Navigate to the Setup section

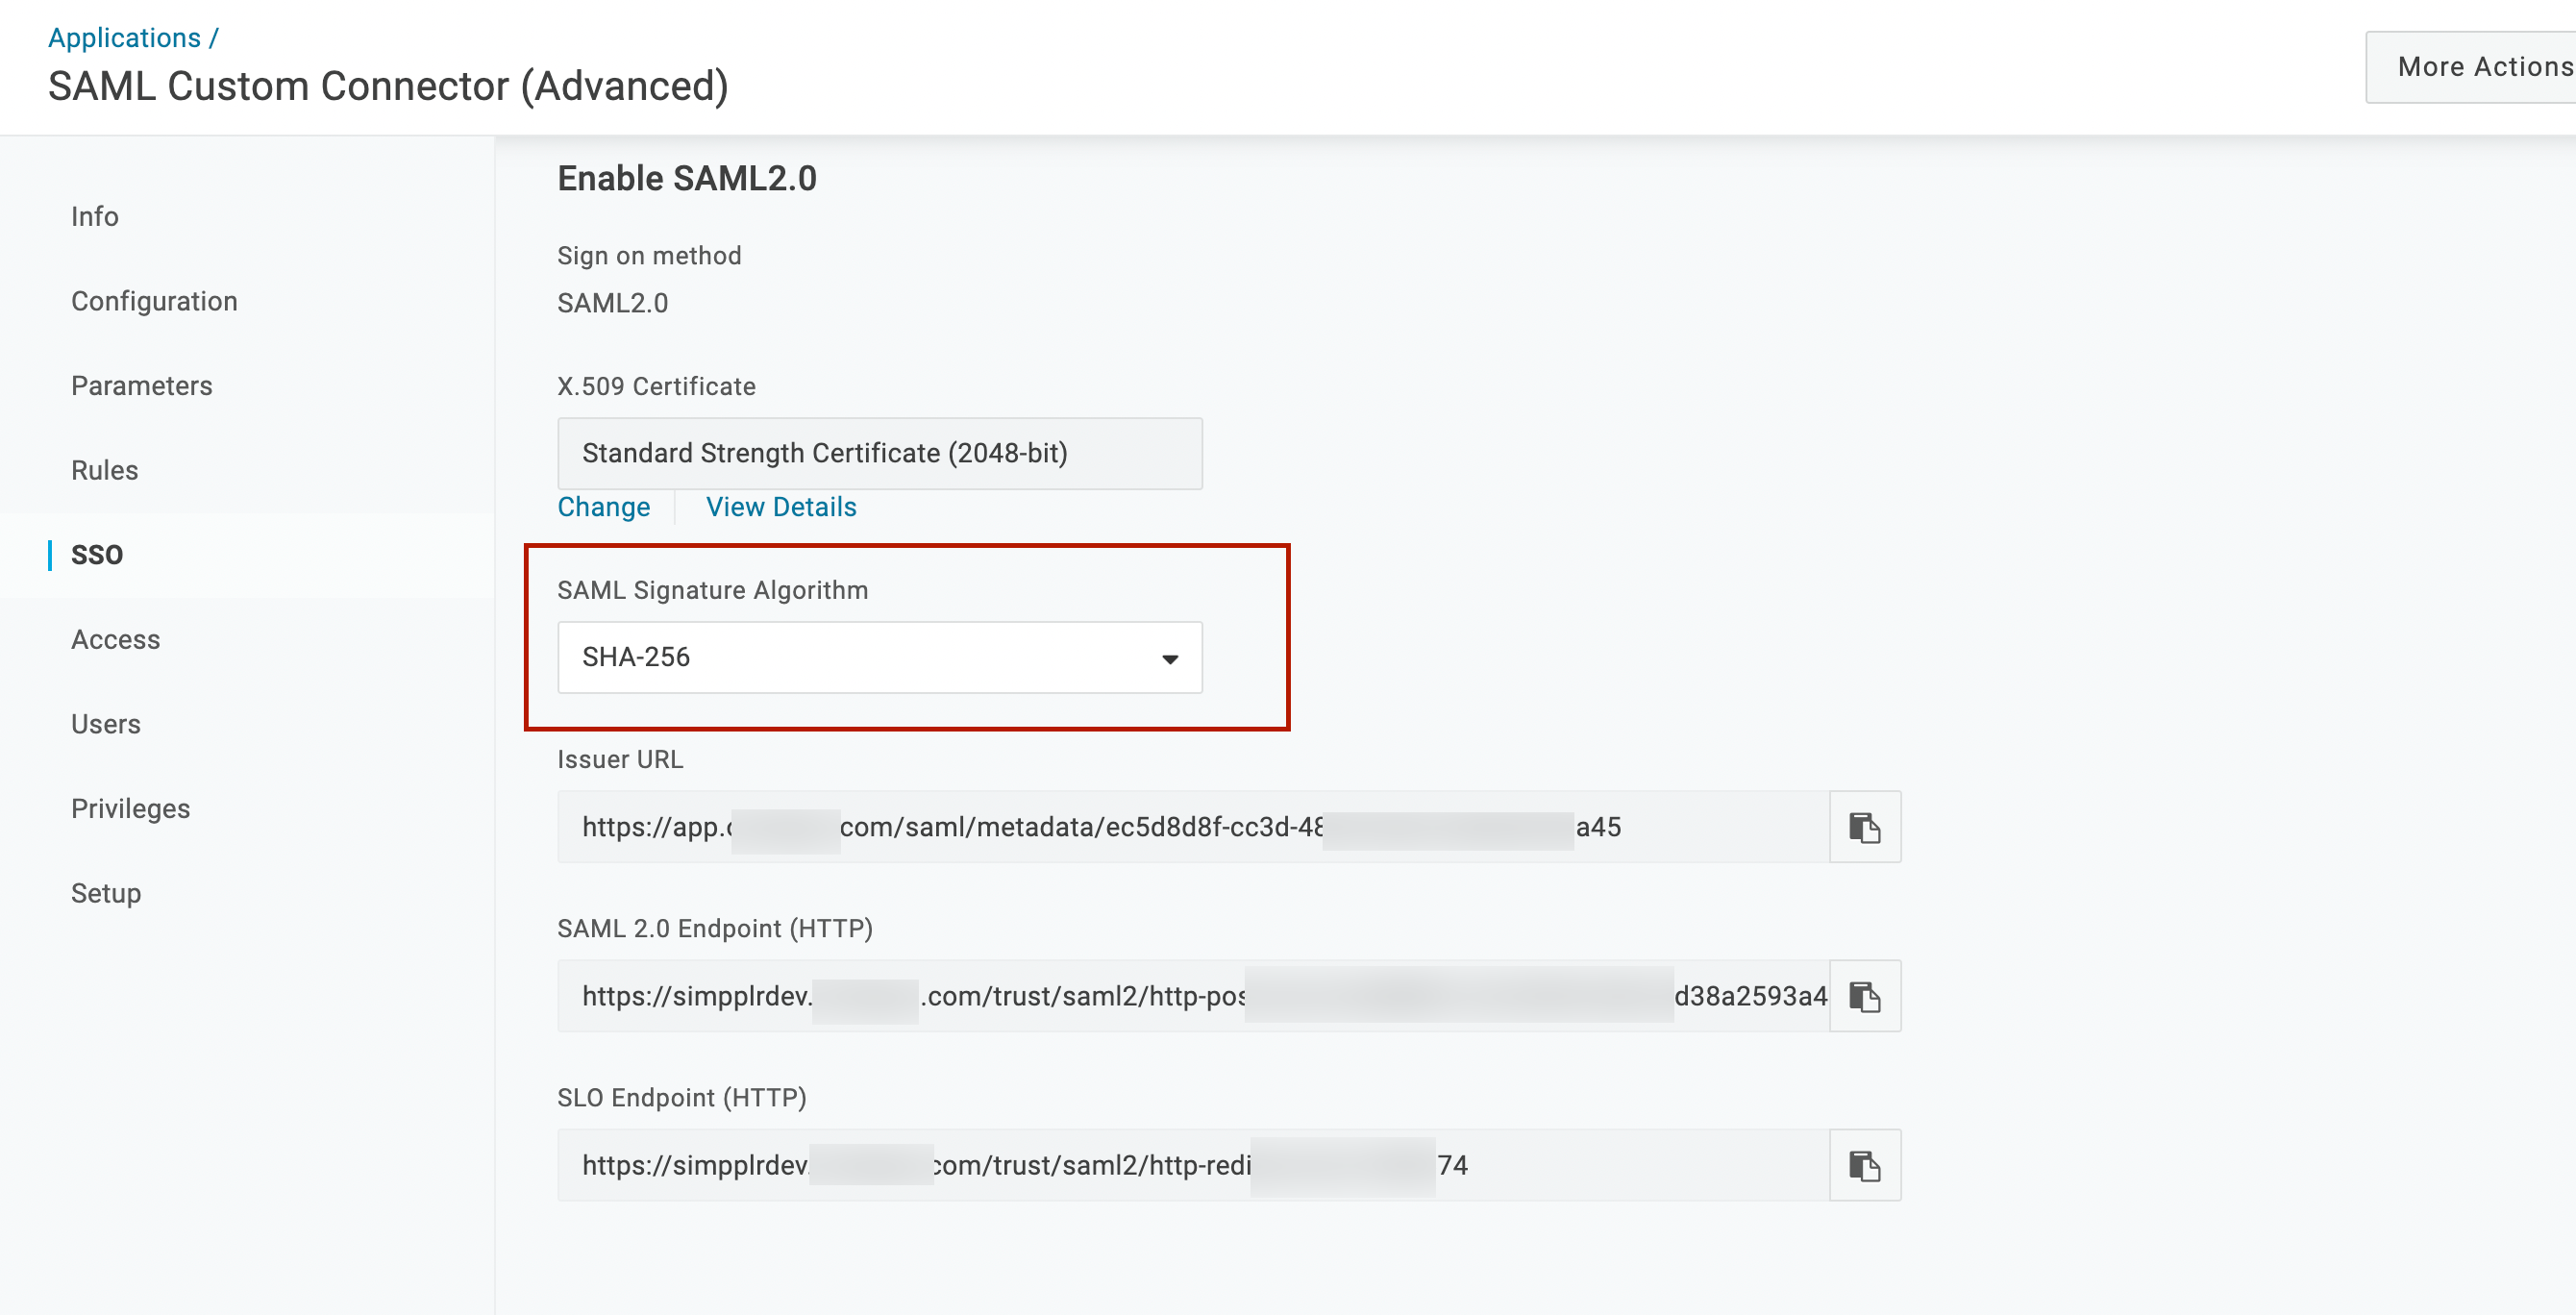point(105,892)
